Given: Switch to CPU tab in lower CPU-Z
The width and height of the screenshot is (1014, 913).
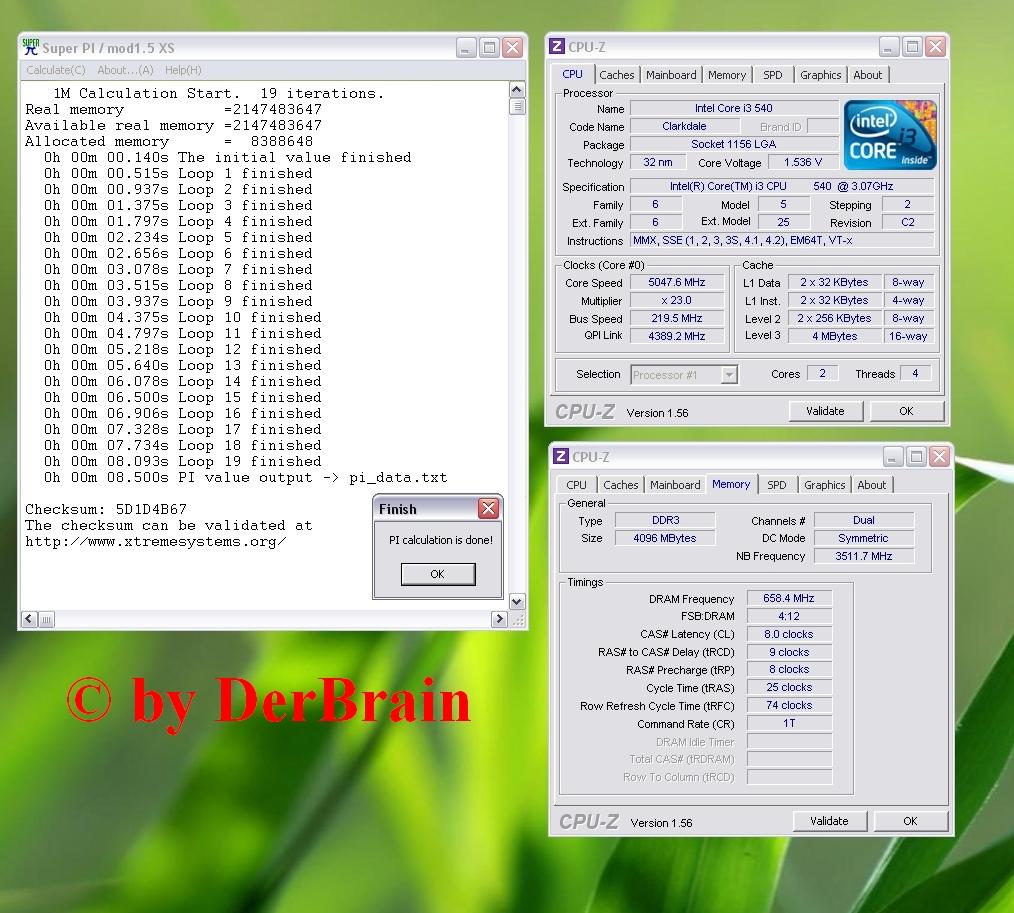Looking at the screenshot, I should pyautogui.click(x=576, y=485).
